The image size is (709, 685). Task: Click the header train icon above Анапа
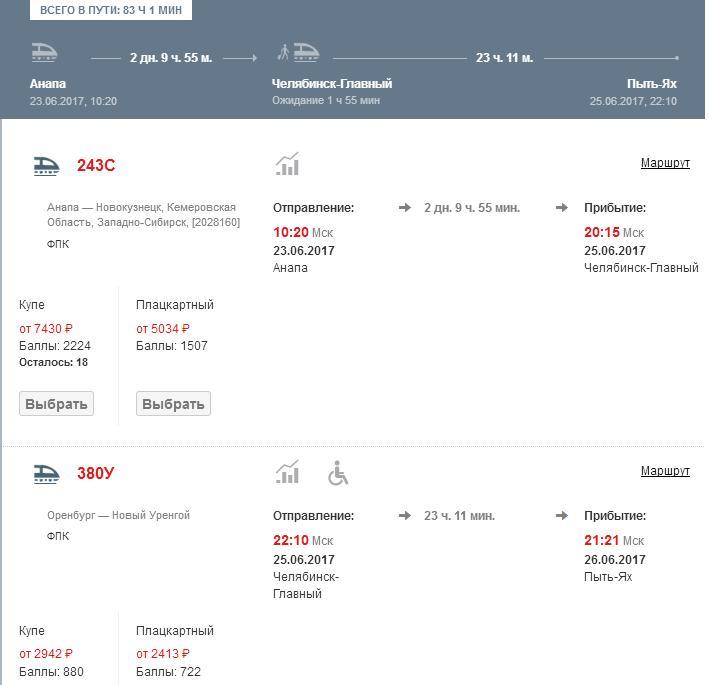coord(43,53)
